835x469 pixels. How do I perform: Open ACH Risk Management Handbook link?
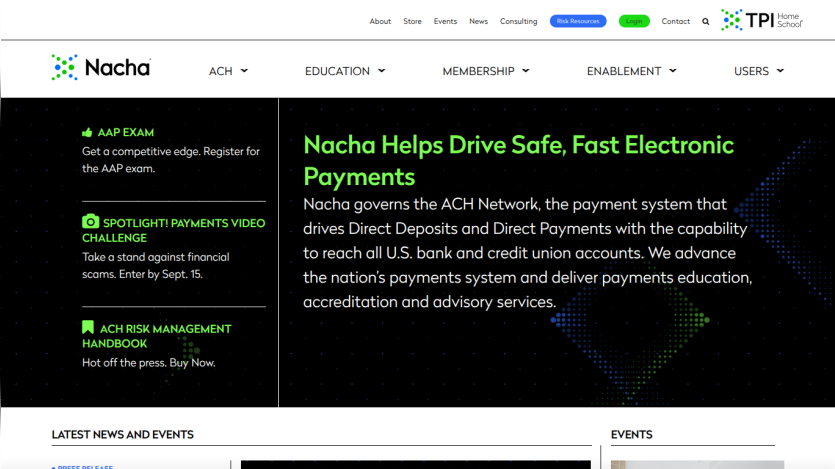coord(157,336)
